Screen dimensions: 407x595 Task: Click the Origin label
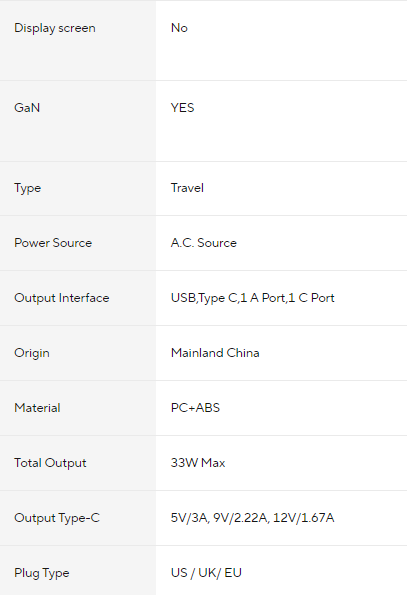31,353
